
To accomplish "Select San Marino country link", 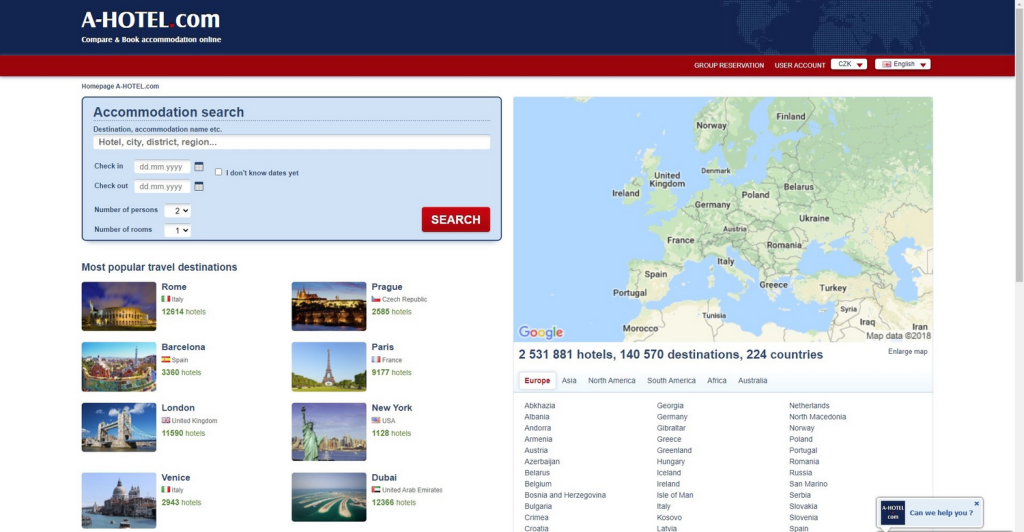I will (808, 484).
